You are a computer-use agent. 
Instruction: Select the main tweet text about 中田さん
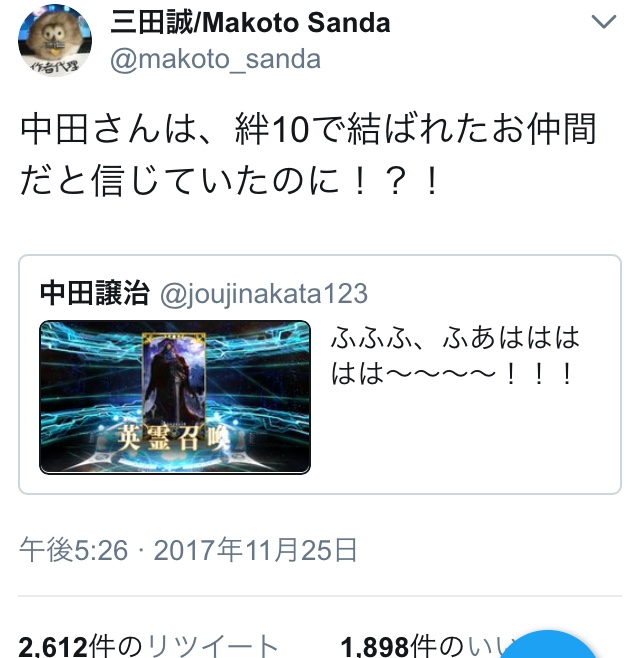click(308, 155)
